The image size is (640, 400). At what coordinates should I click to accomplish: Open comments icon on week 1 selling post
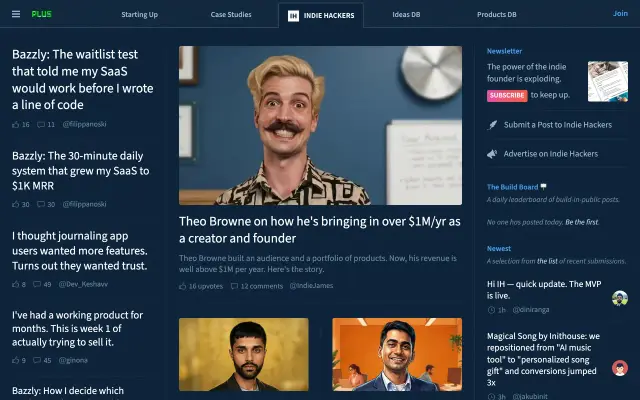coord(37,360)
